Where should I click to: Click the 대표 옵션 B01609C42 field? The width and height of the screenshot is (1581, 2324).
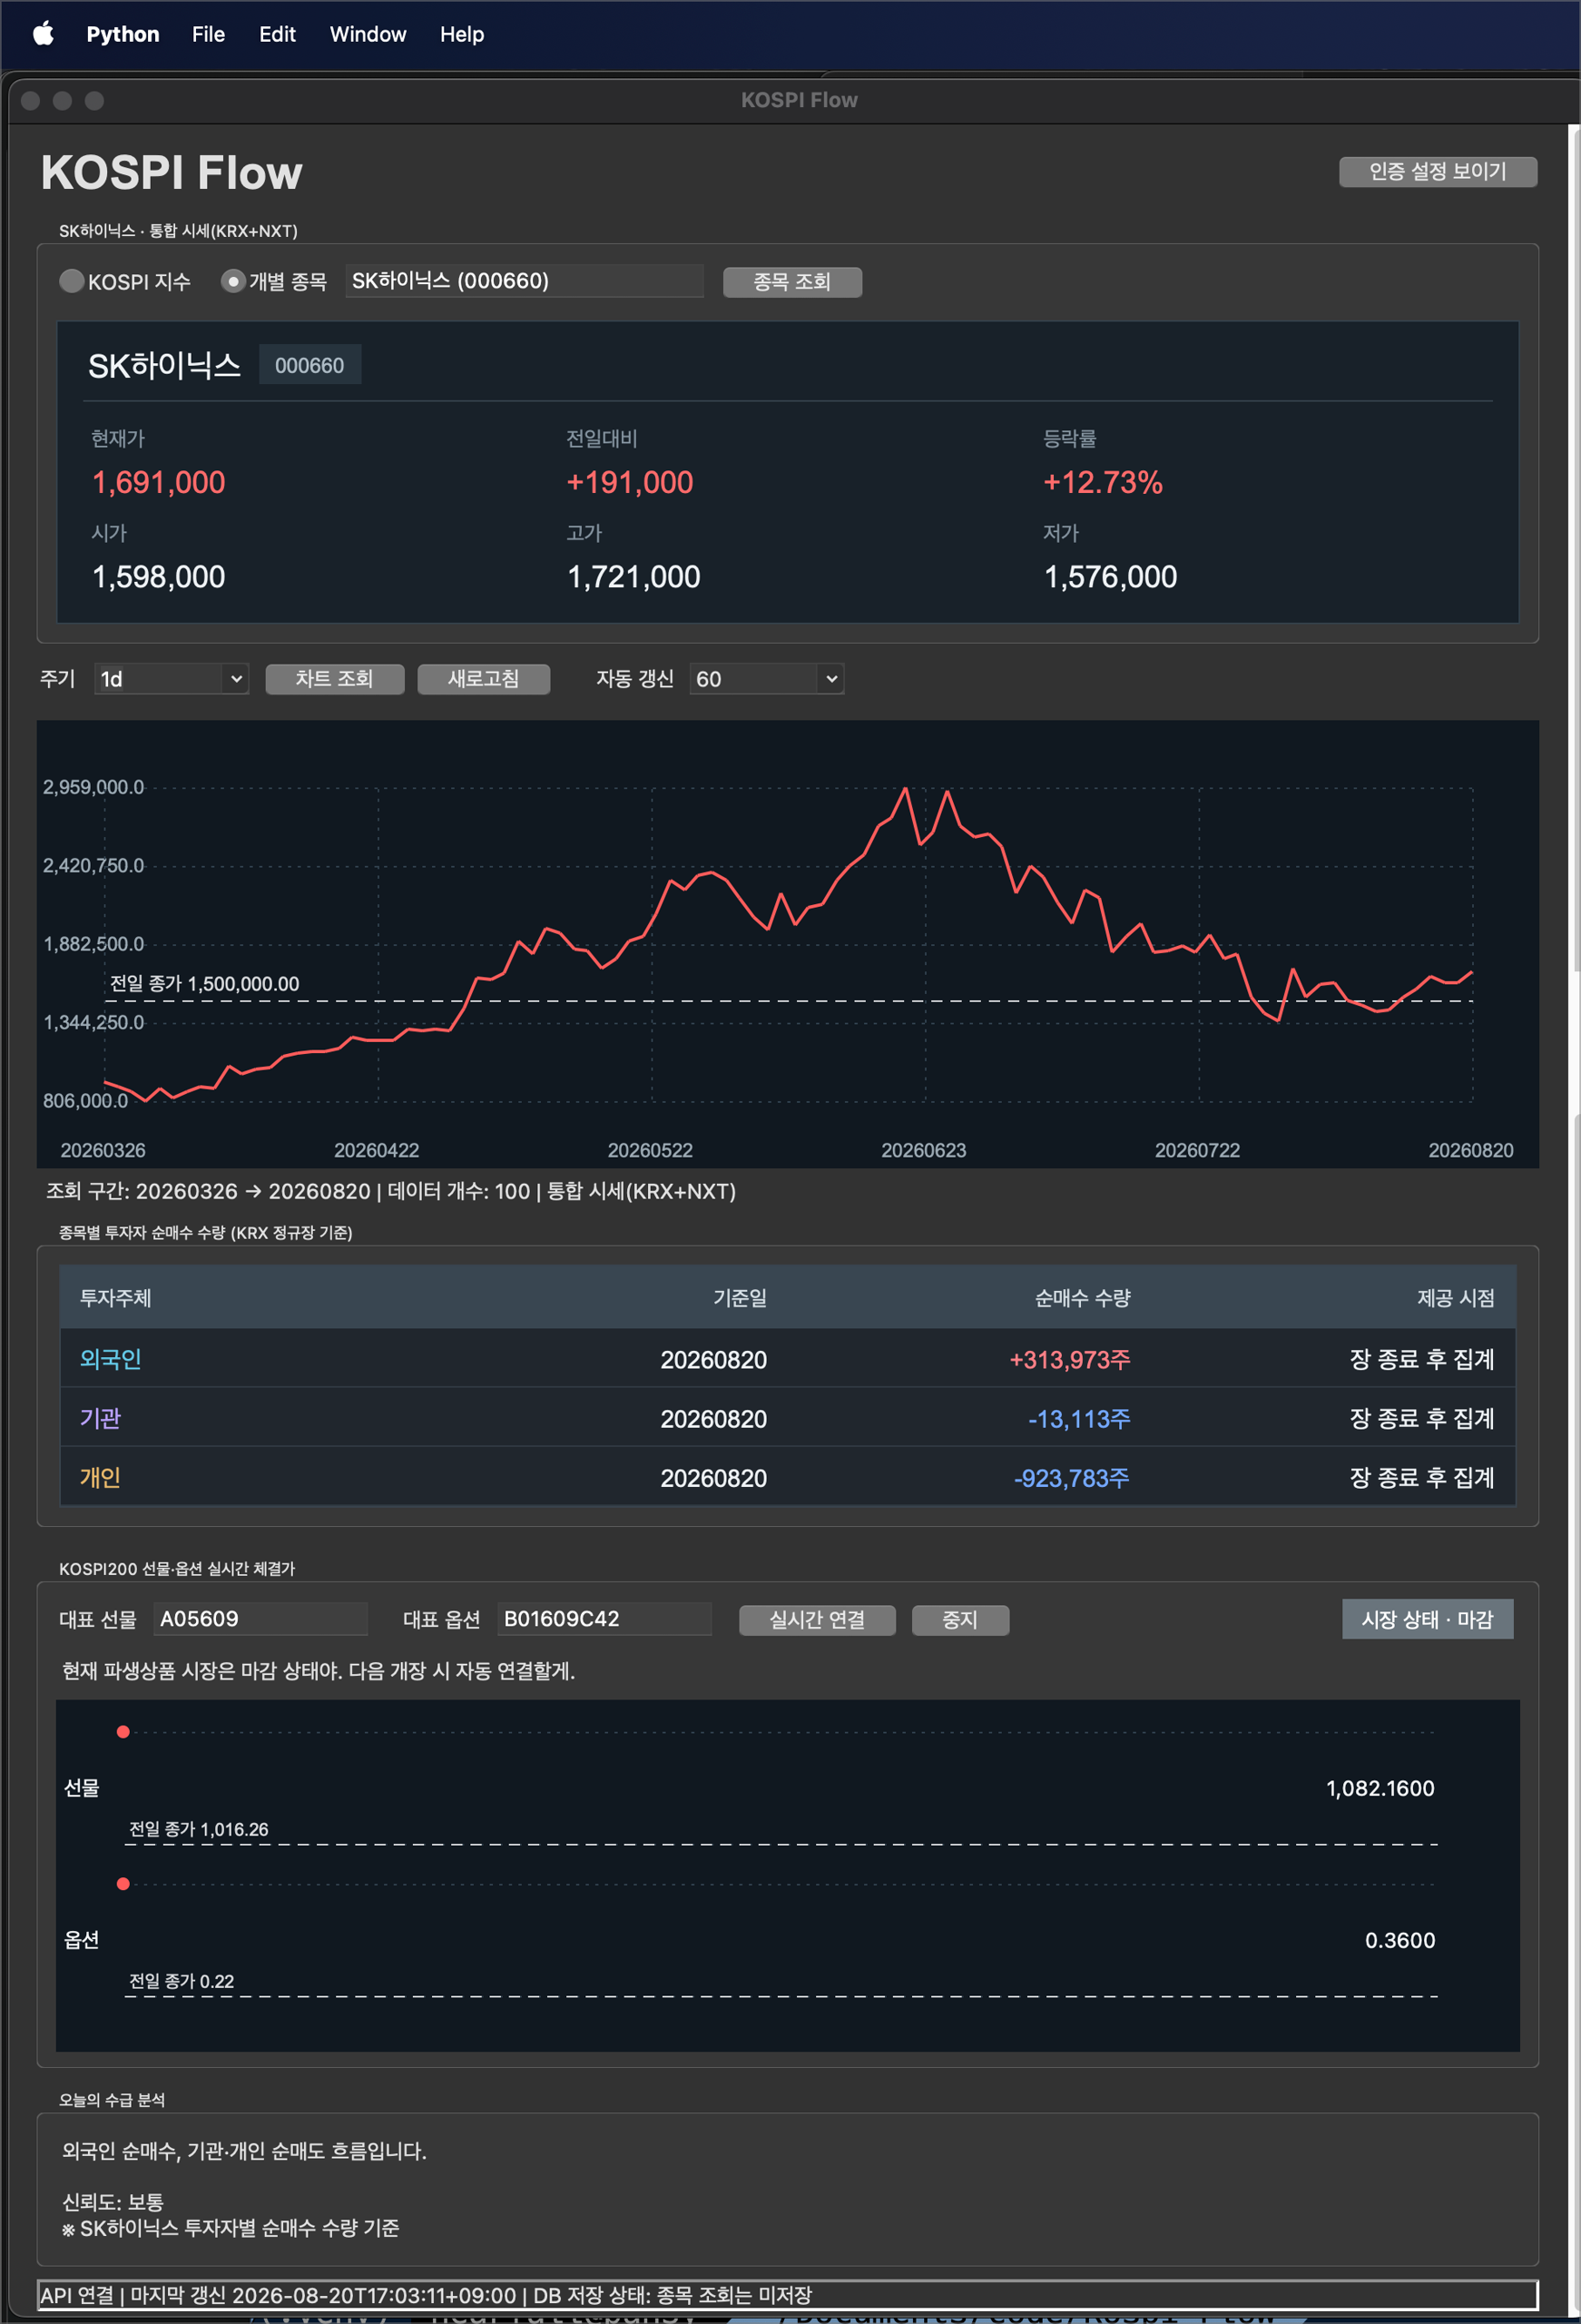point(604,1619)
